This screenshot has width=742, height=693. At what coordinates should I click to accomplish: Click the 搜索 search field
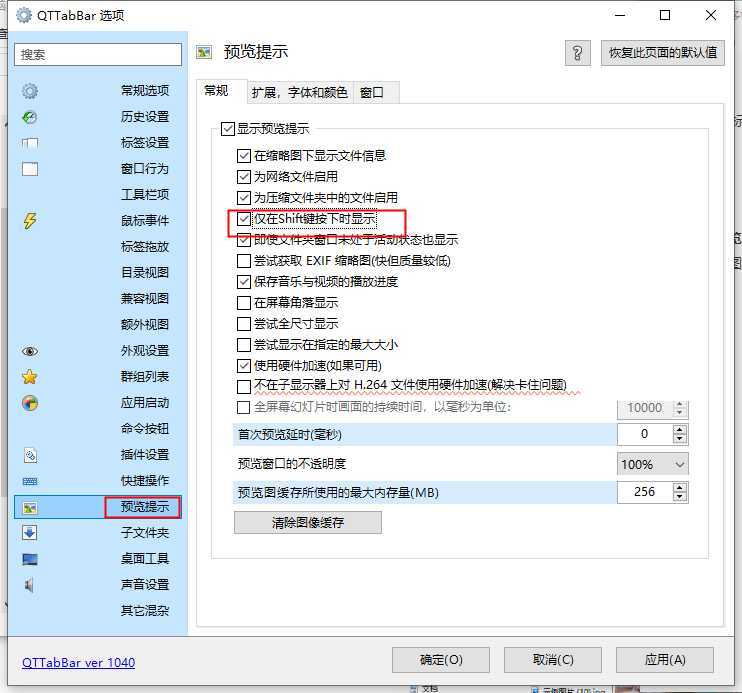pyautogui.click(x=98, y=54)
